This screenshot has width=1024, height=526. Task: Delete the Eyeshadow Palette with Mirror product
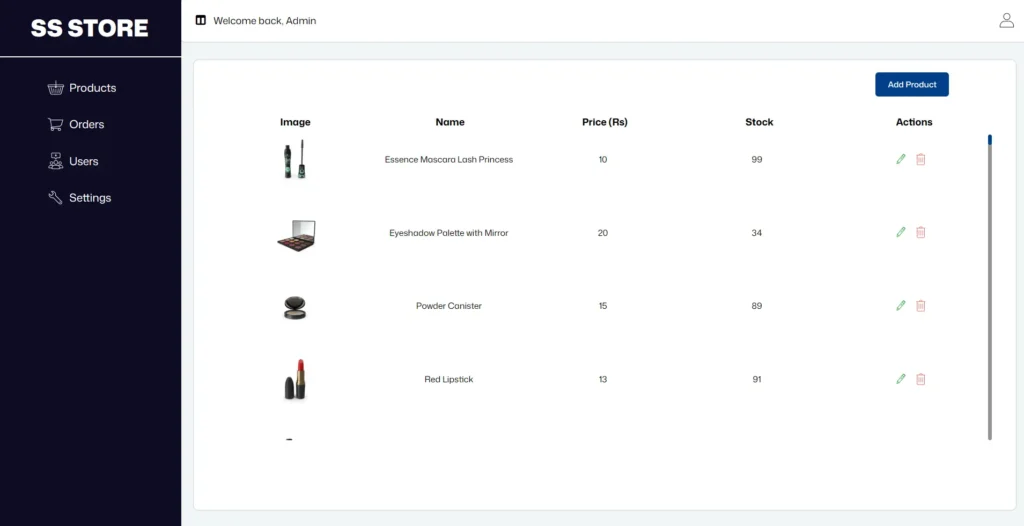click(921, 232)
